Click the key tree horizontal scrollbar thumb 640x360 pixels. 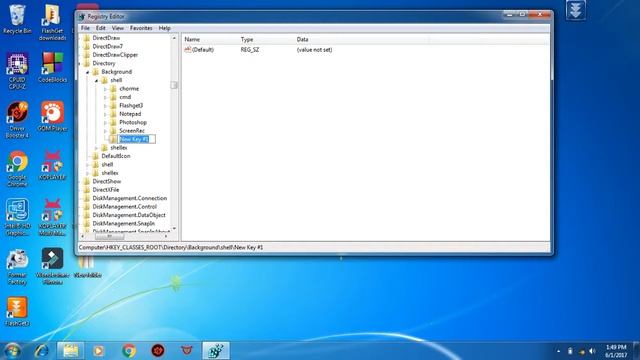109,236
